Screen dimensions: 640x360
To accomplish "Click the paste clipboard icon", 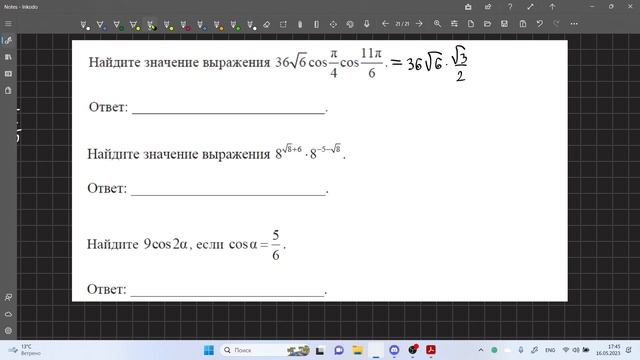I will [x=523, y=24].
